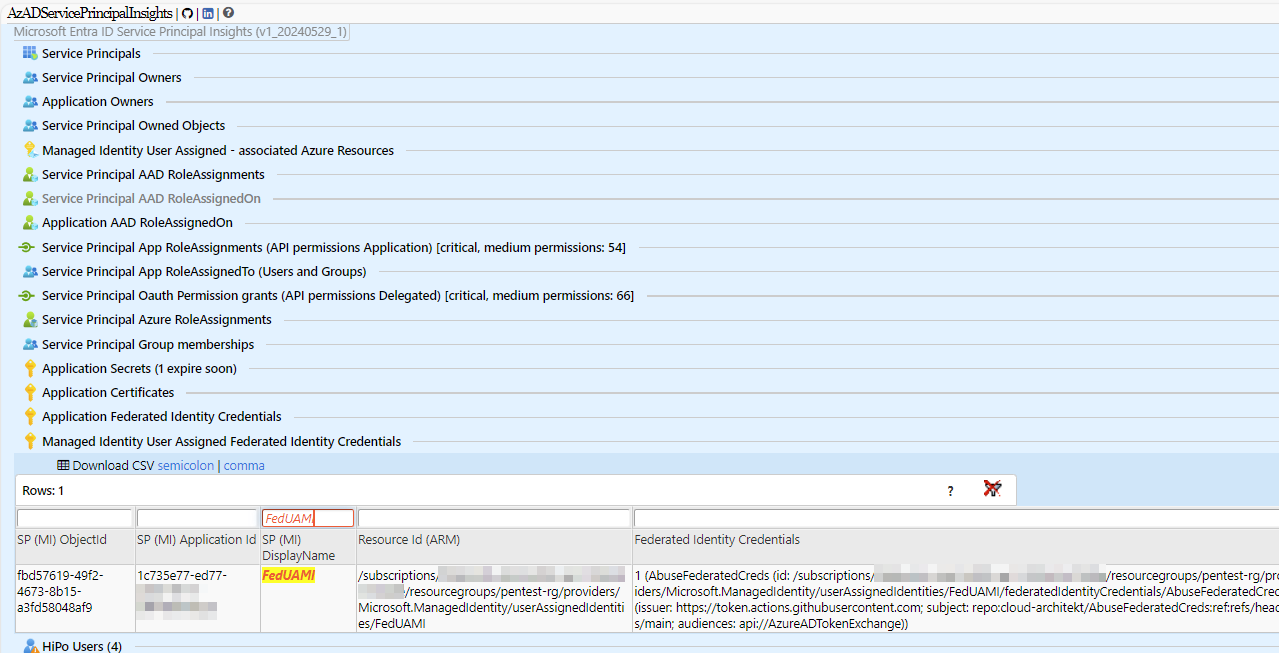
Task: Expand App RoleAssignments (API permissions Application) section
Action: [334, 247]
